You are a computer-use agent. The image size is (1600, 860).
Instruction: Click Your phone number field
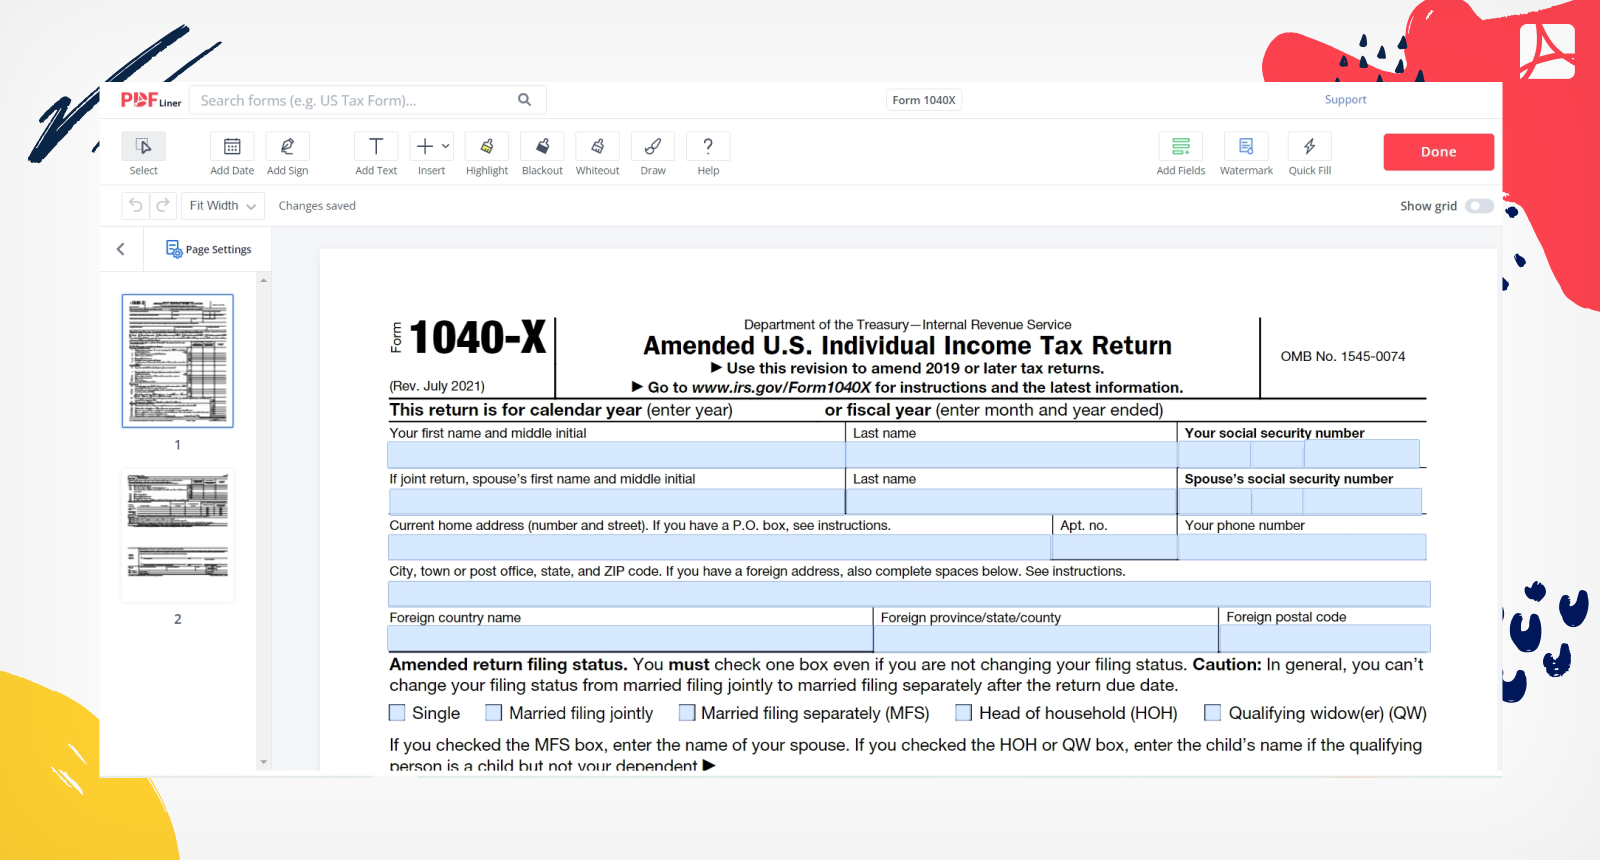pos(1303,547)
